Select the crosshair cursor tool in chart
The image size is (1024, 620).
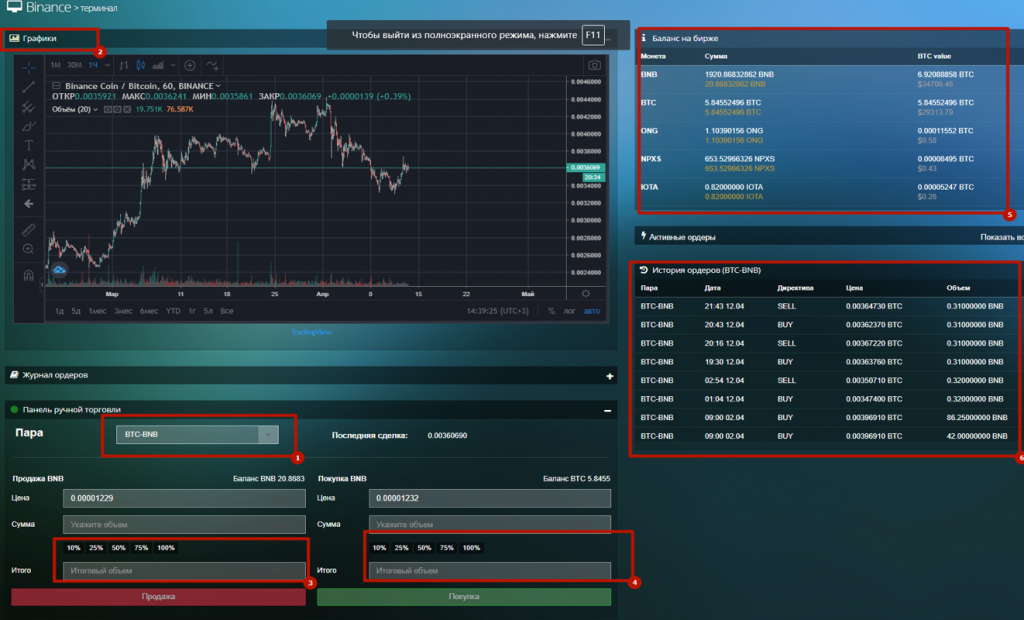29,67
